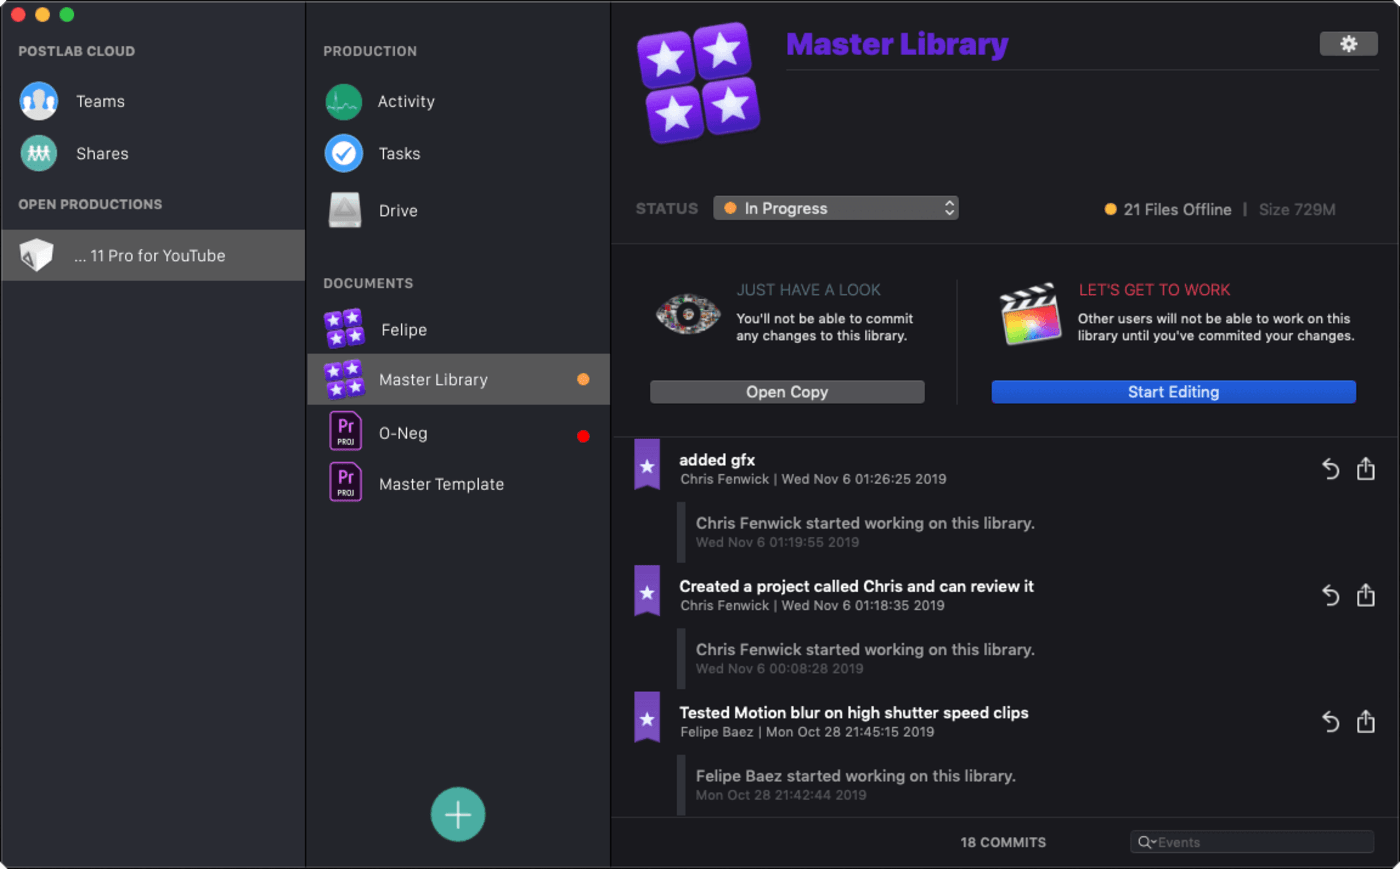Open the gear settings button
This screenshot has width=1400, height=869.
click(x=1347, y=44)
